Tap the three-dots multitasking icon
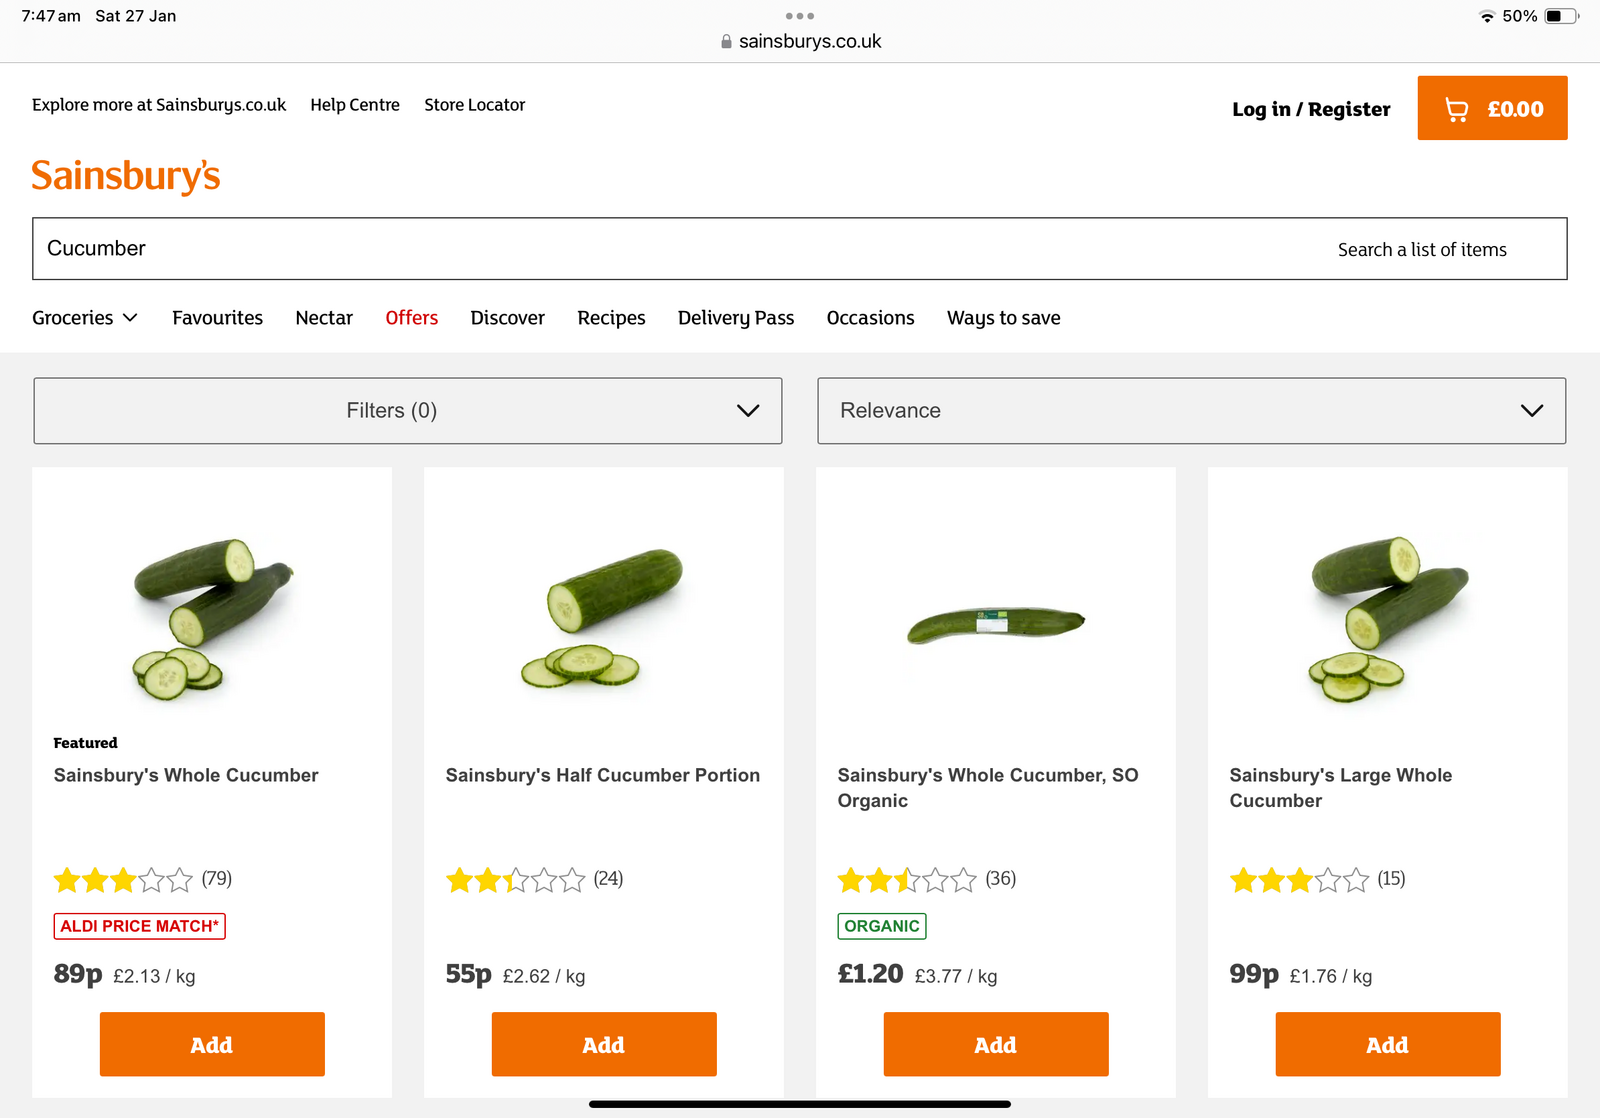This screenshot has width=1600, height=1118. coord(800,16)
